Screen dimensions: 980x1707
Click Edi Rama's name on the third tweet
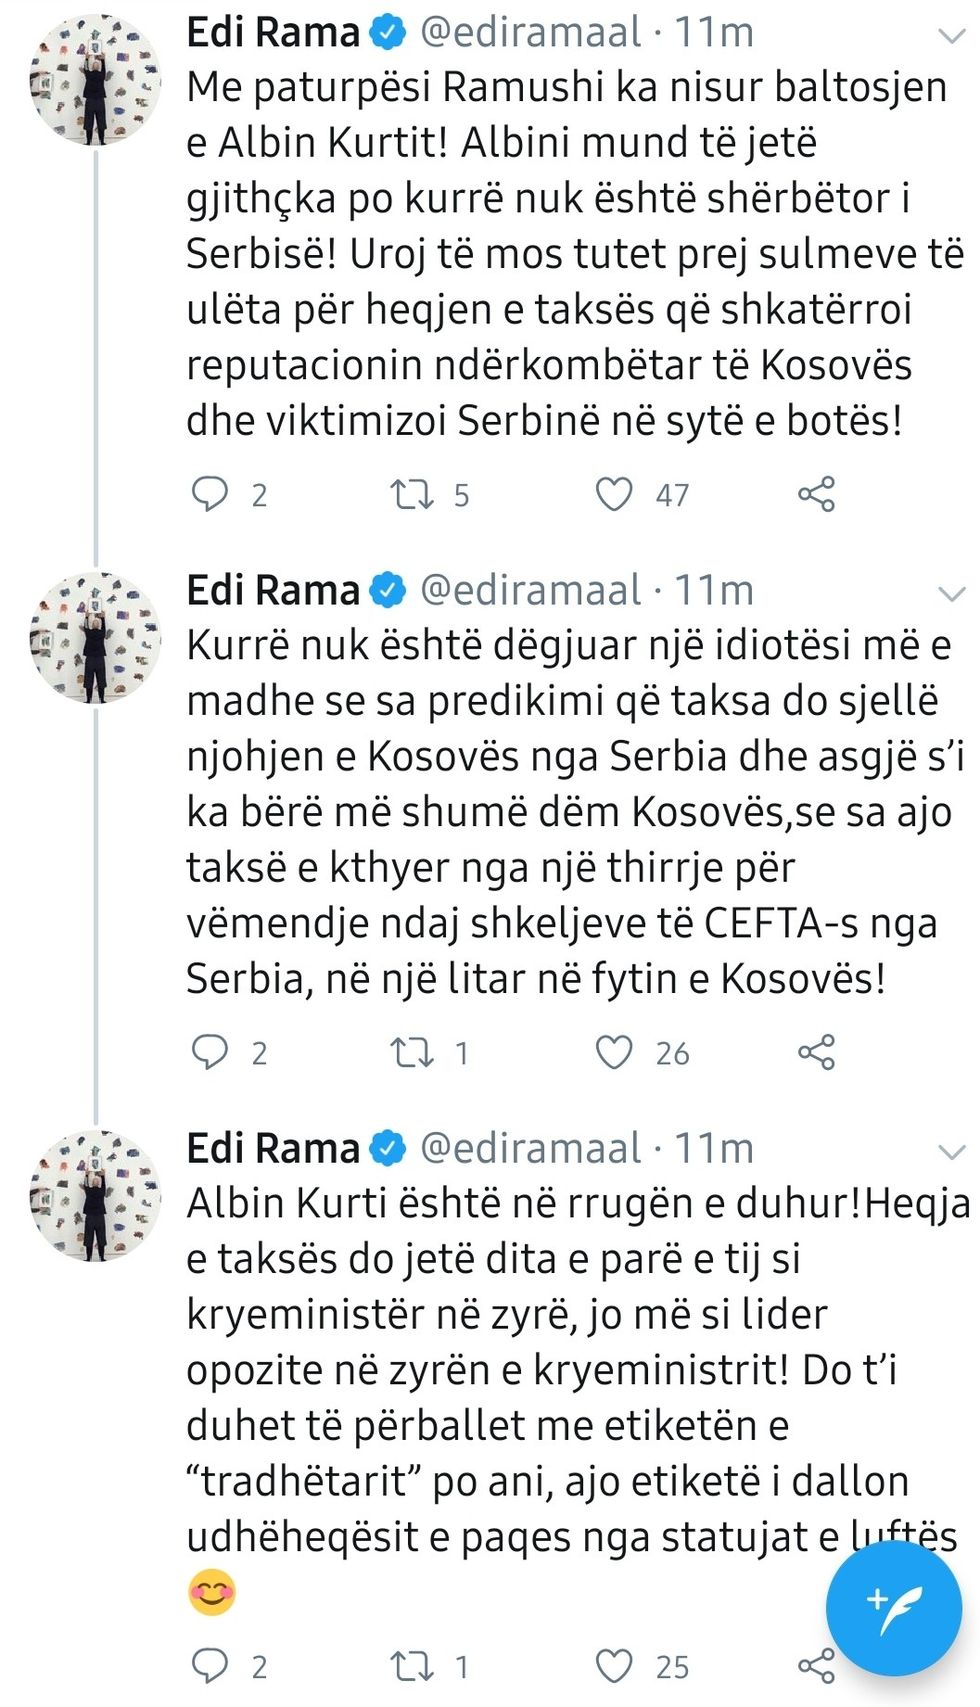(x=270, y=1149)
